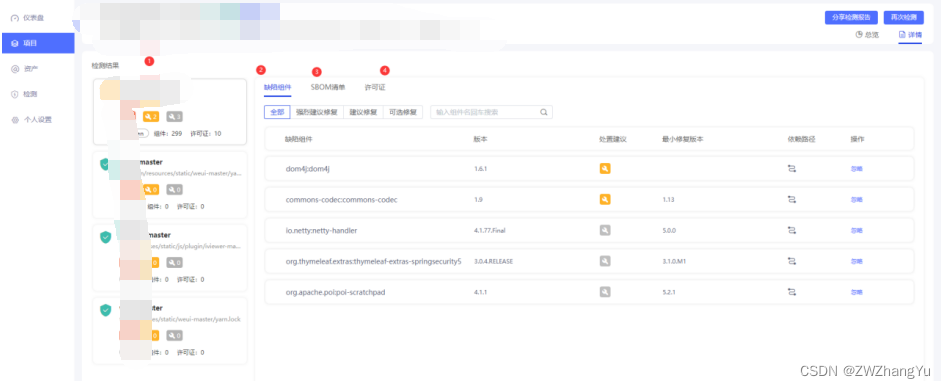
Task: Click the 最小修复版本 column header
Action: (x=682, y=139)
